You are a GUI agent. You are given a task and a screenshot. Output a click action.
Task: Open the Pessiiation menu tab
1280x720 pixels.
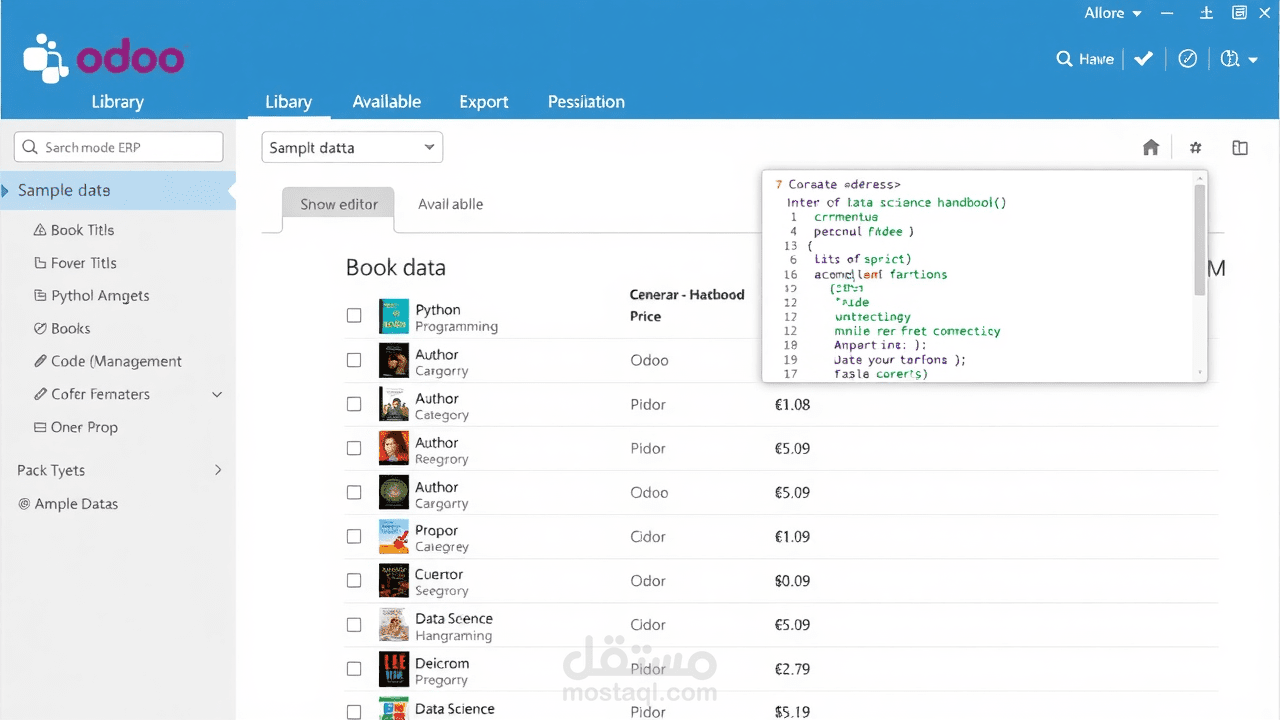[x=586, y=102]
